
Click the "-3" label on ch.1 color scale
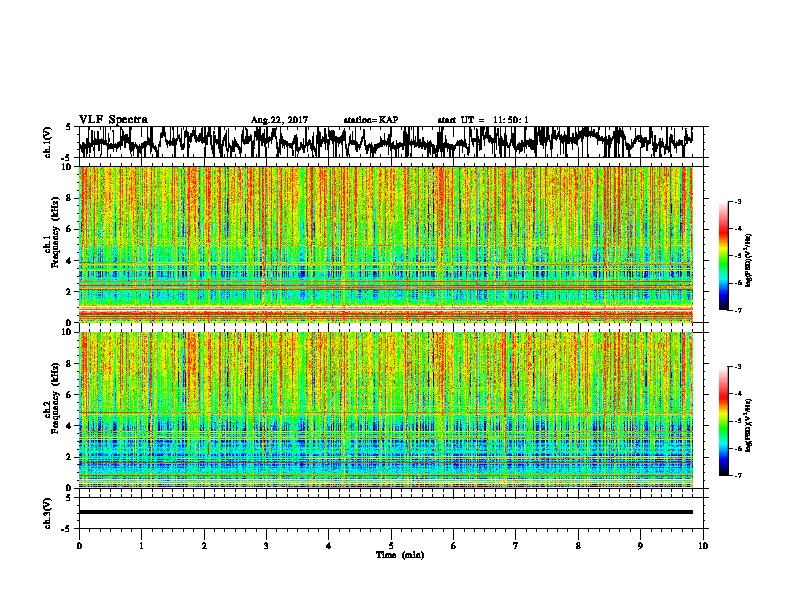point(737,201)
